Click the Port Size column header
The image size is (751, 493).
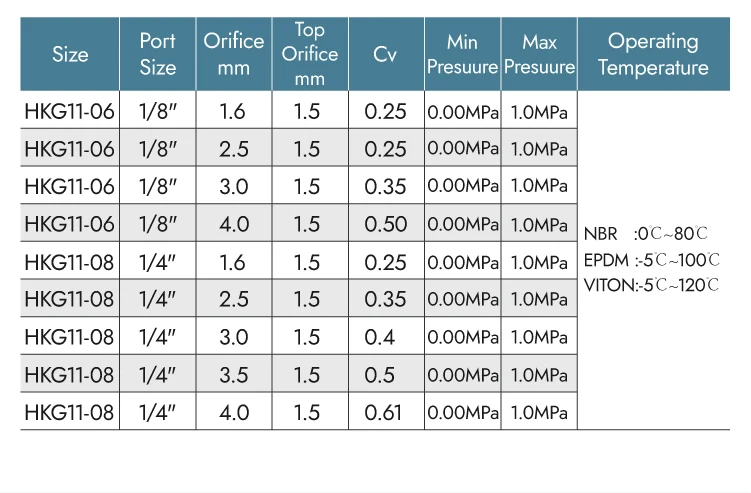click(158, 55)
